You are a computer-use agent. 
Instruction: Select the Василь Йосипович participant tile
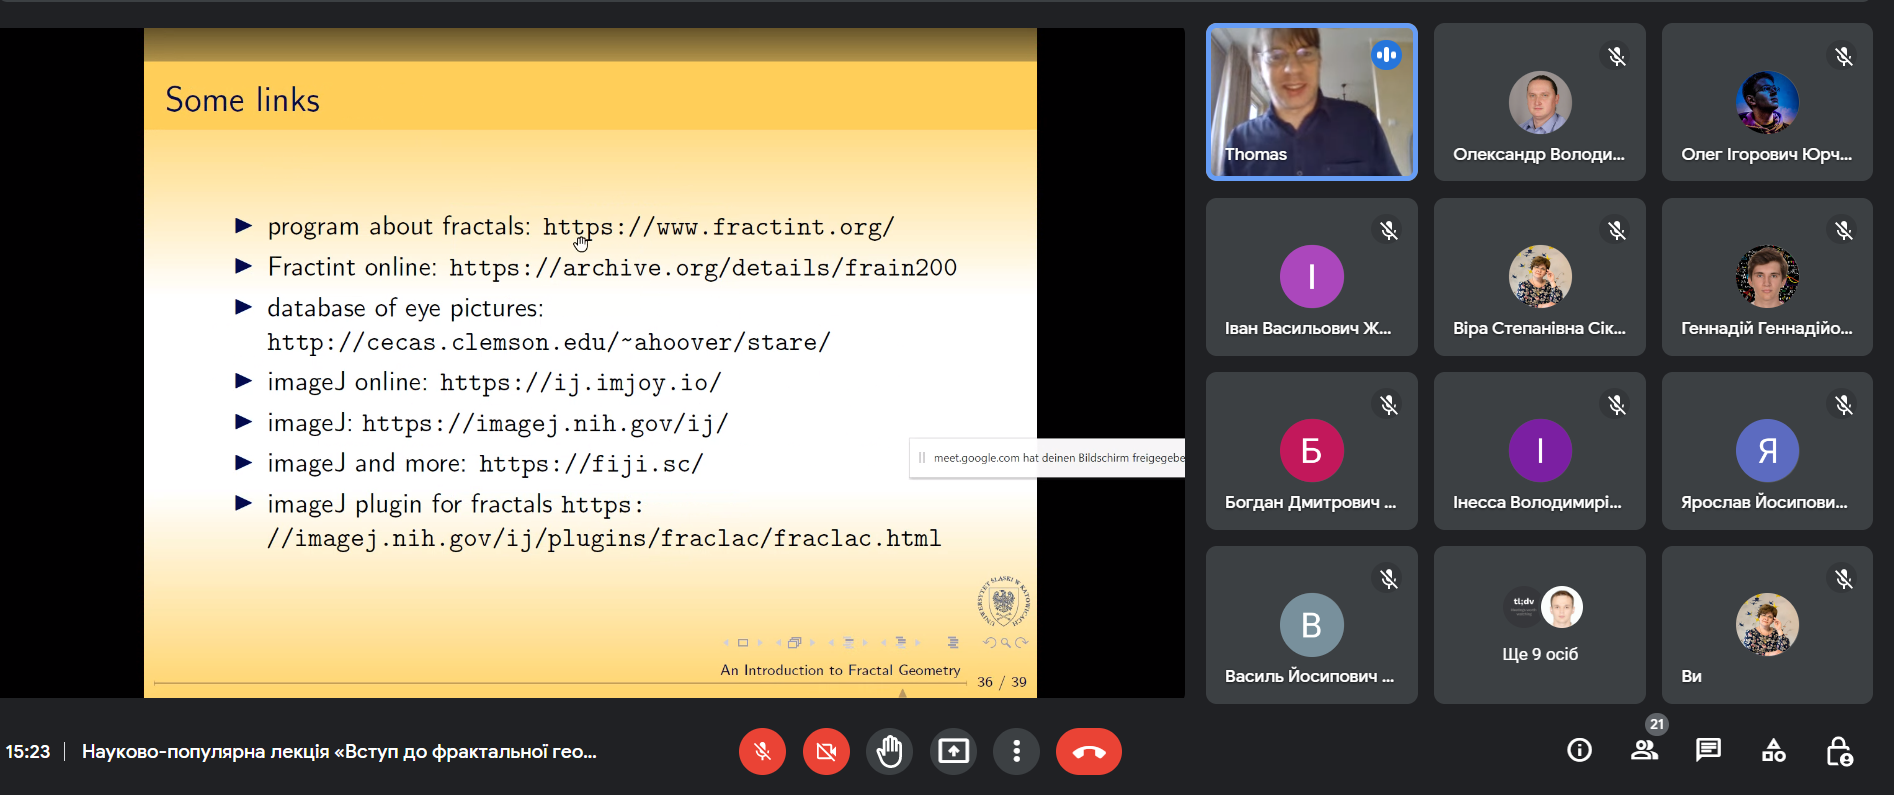coord(1311,624)
